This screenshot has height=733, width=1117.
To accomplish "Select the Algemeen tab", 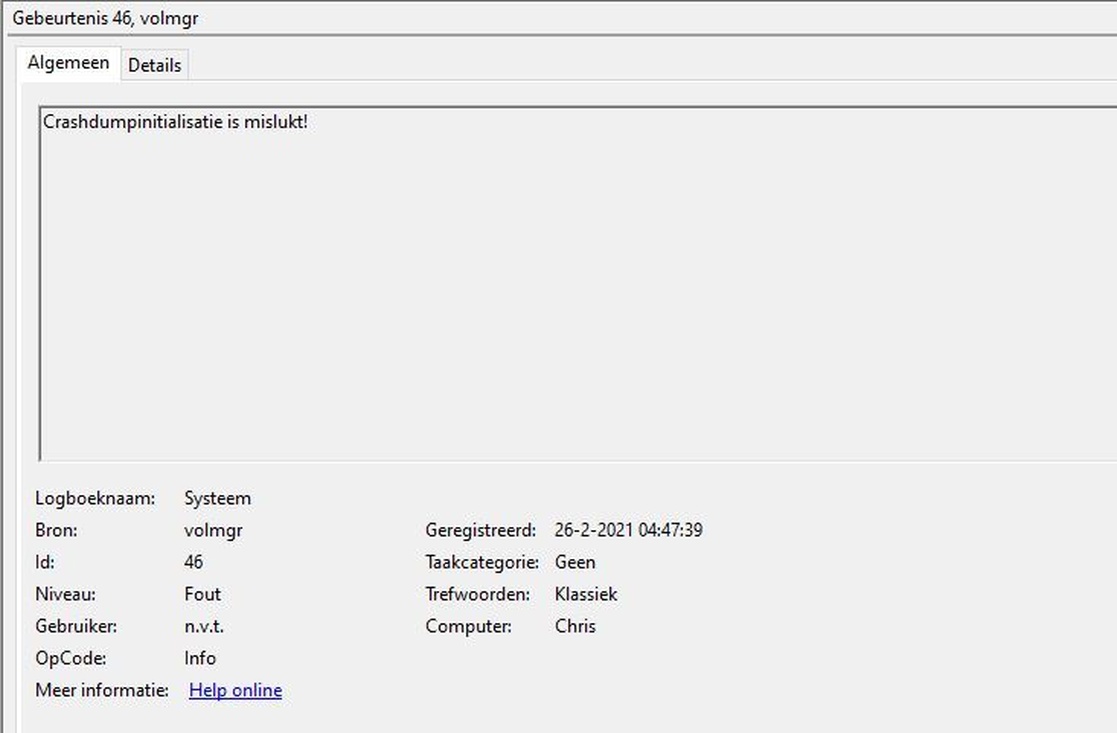I will (68, 63).
